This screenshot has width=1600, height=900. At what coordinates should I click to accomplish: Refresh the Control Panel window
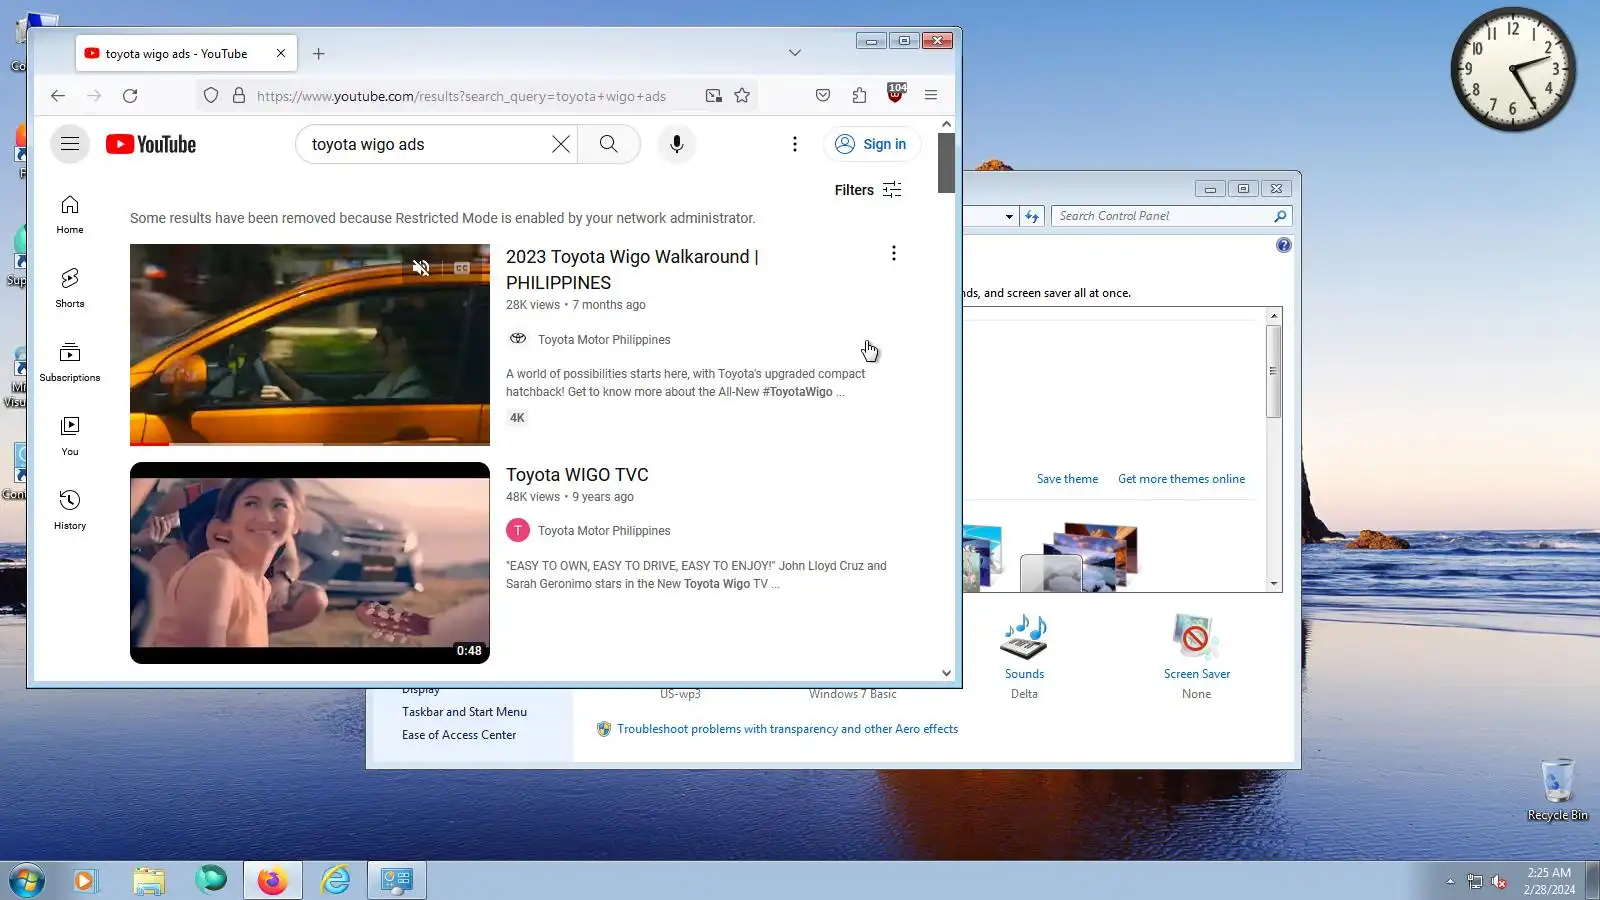point(1032,216)
